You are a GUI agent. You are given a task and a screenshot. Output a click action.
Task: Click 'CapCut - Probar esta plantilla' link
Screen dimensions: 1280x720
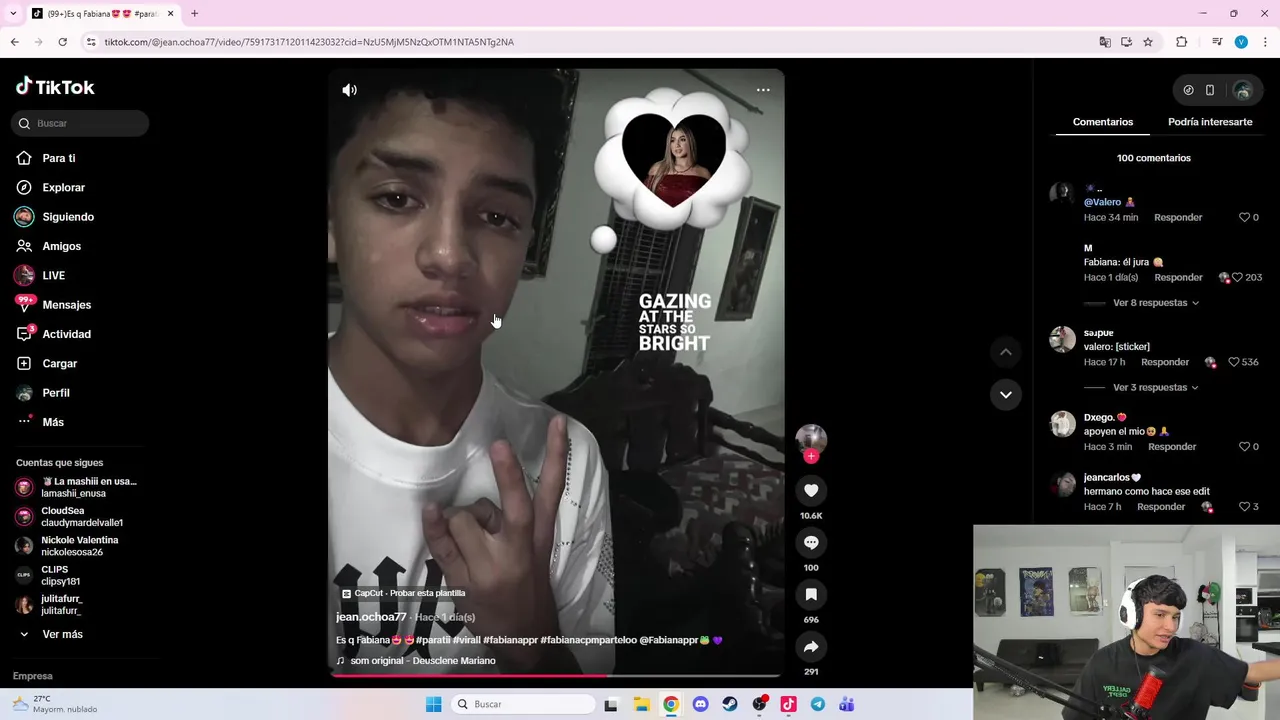[403, 593]
